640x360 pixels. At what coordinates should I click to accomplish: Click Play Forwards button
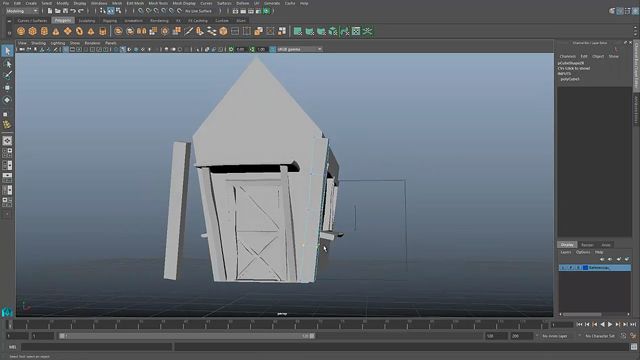610,324
